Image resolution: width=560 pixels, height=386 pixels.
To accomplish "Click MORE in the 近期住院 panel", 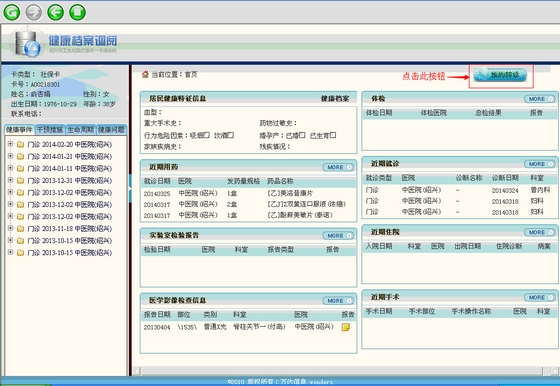I will (540, 232).
